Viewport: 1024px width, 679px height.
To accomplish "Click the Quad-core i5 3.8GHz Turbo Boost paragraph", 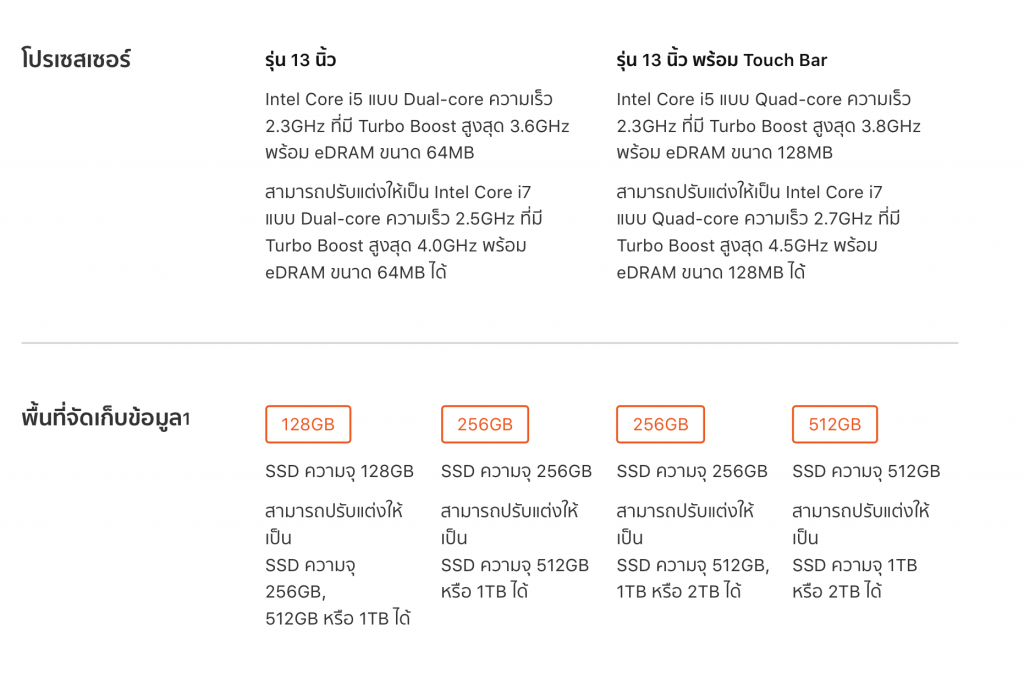I will [x=768, y=125].
